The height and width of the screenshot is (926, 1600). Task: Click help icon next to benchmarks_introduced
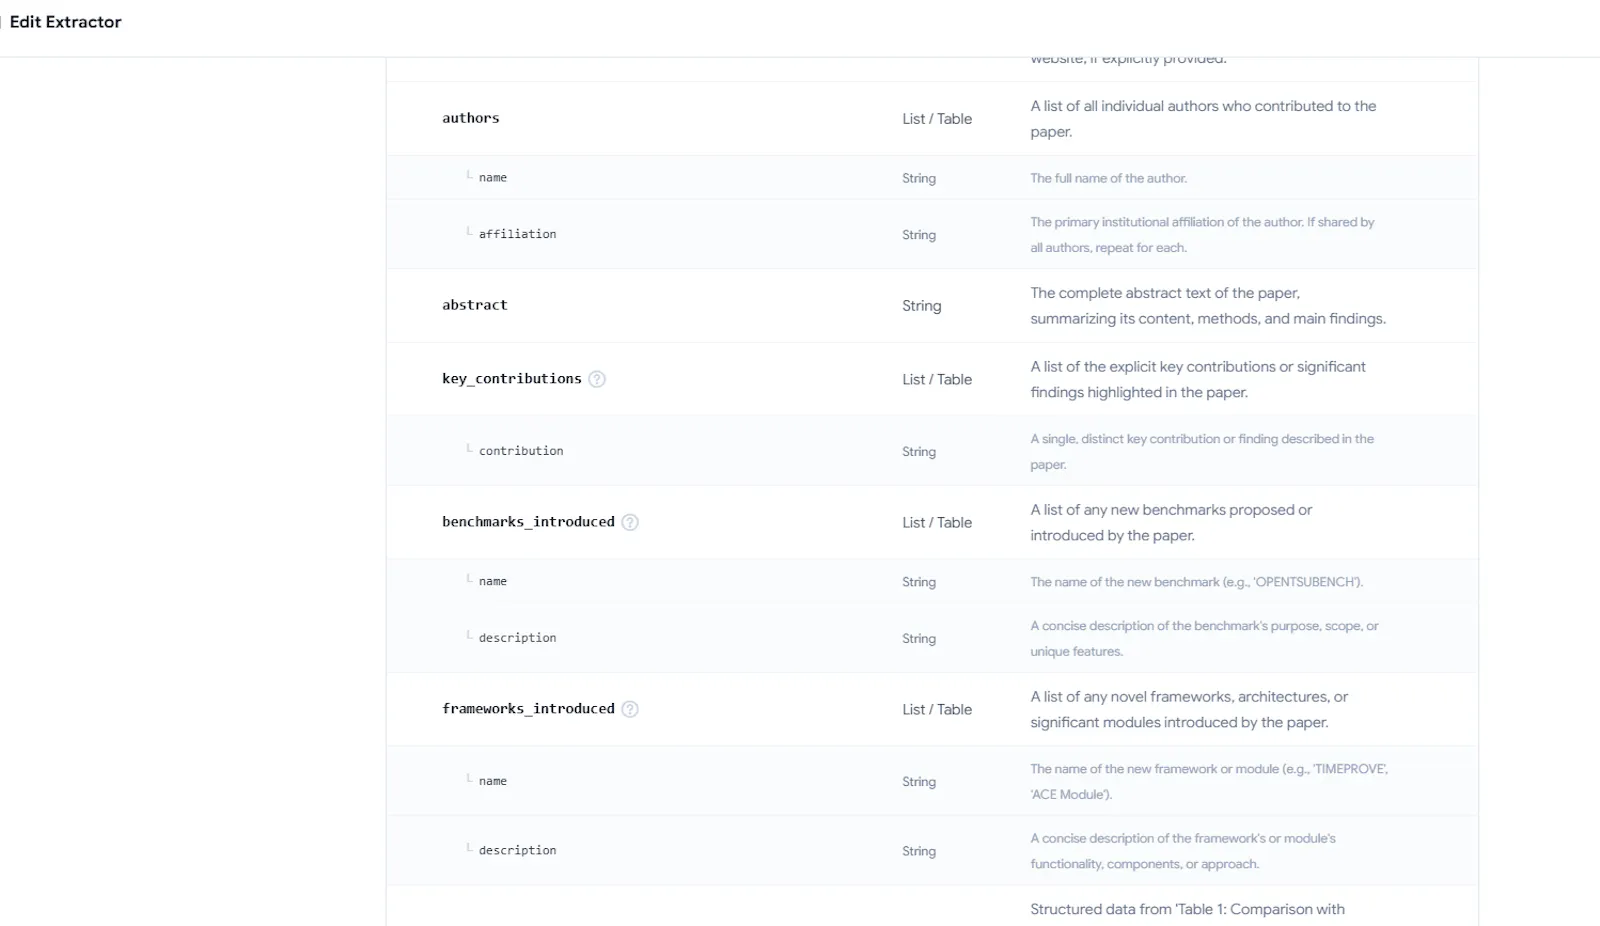pyautogui.click(x=630, y=522)
